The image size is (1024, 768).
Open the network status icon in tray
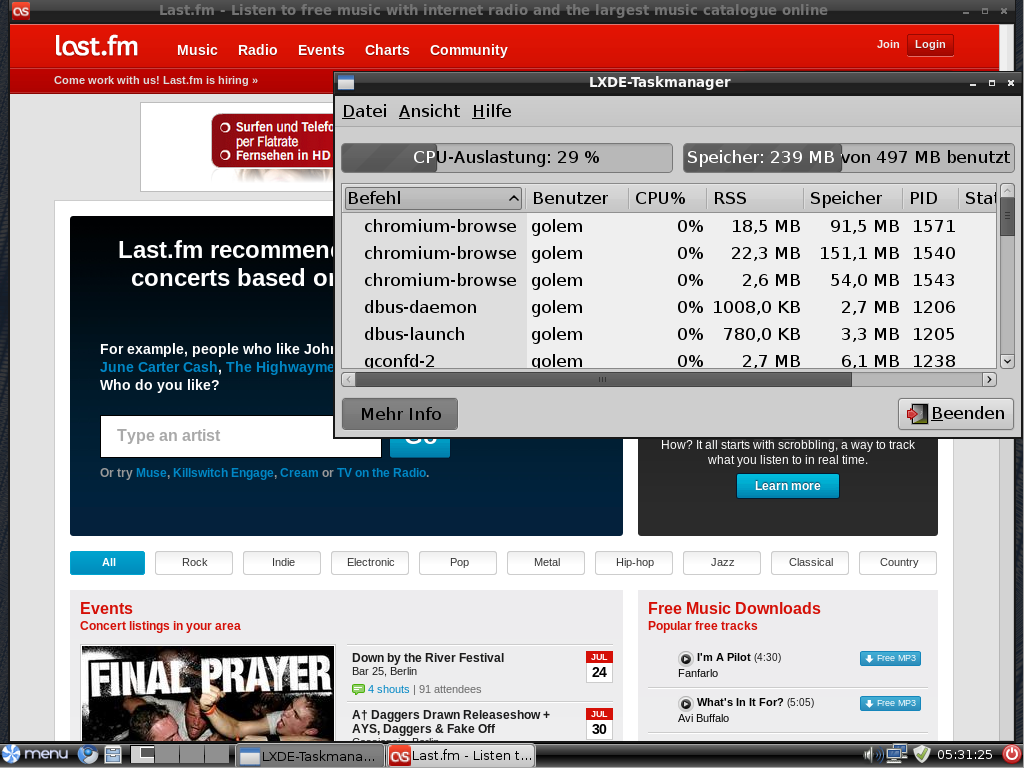pos(896,755)
